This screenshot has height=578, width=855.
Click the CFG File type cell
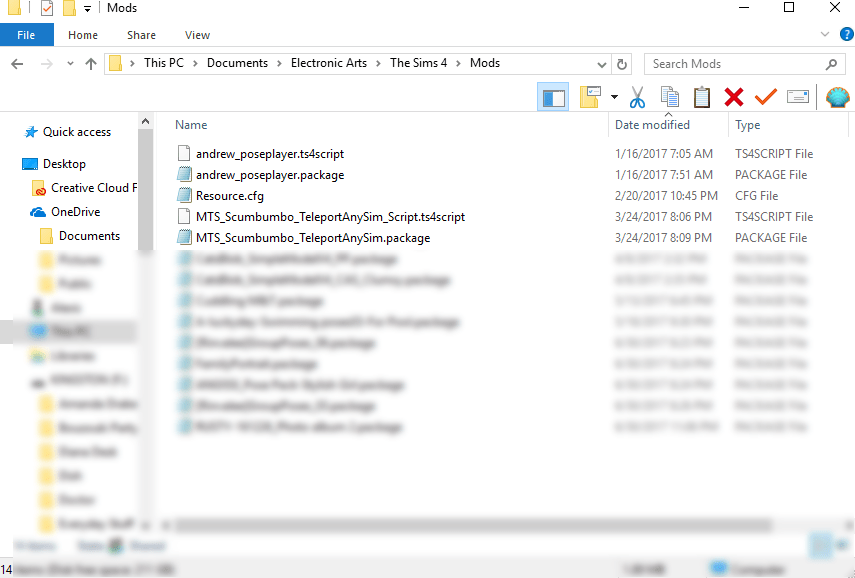(x=756, y=196)
